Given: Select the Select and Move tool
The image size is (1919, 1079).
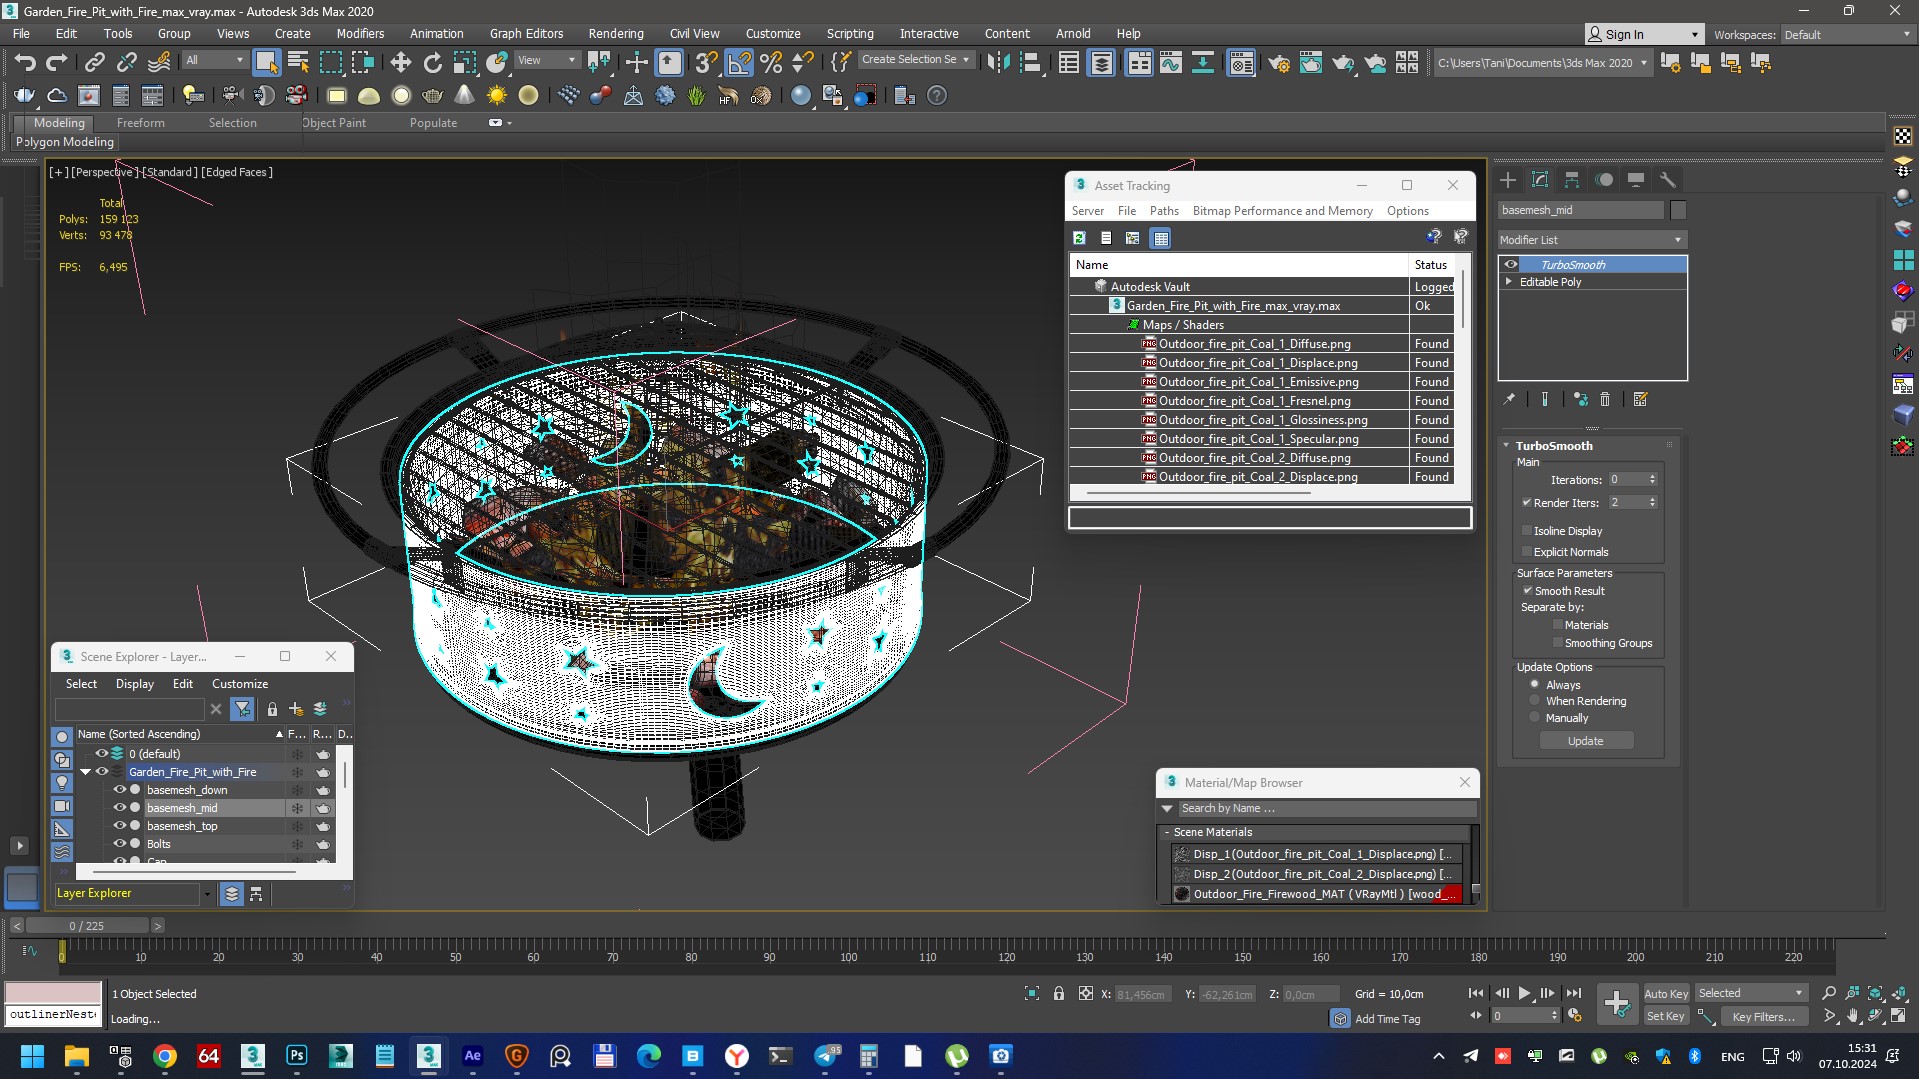Looking at the screenshot, I should [400, 62].
